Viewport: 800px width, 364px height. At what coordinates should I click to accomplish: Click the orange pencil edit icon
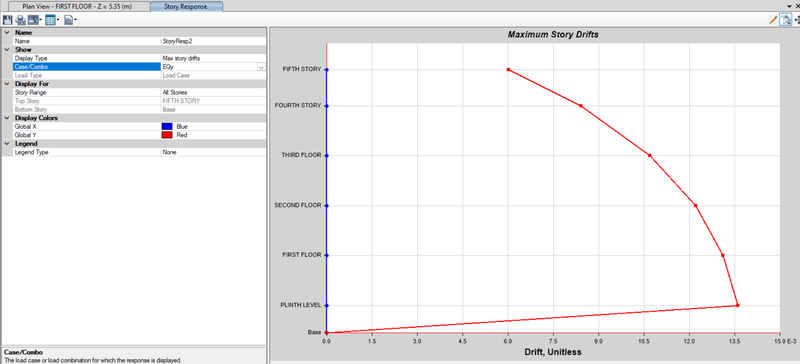tap(773, 20)
